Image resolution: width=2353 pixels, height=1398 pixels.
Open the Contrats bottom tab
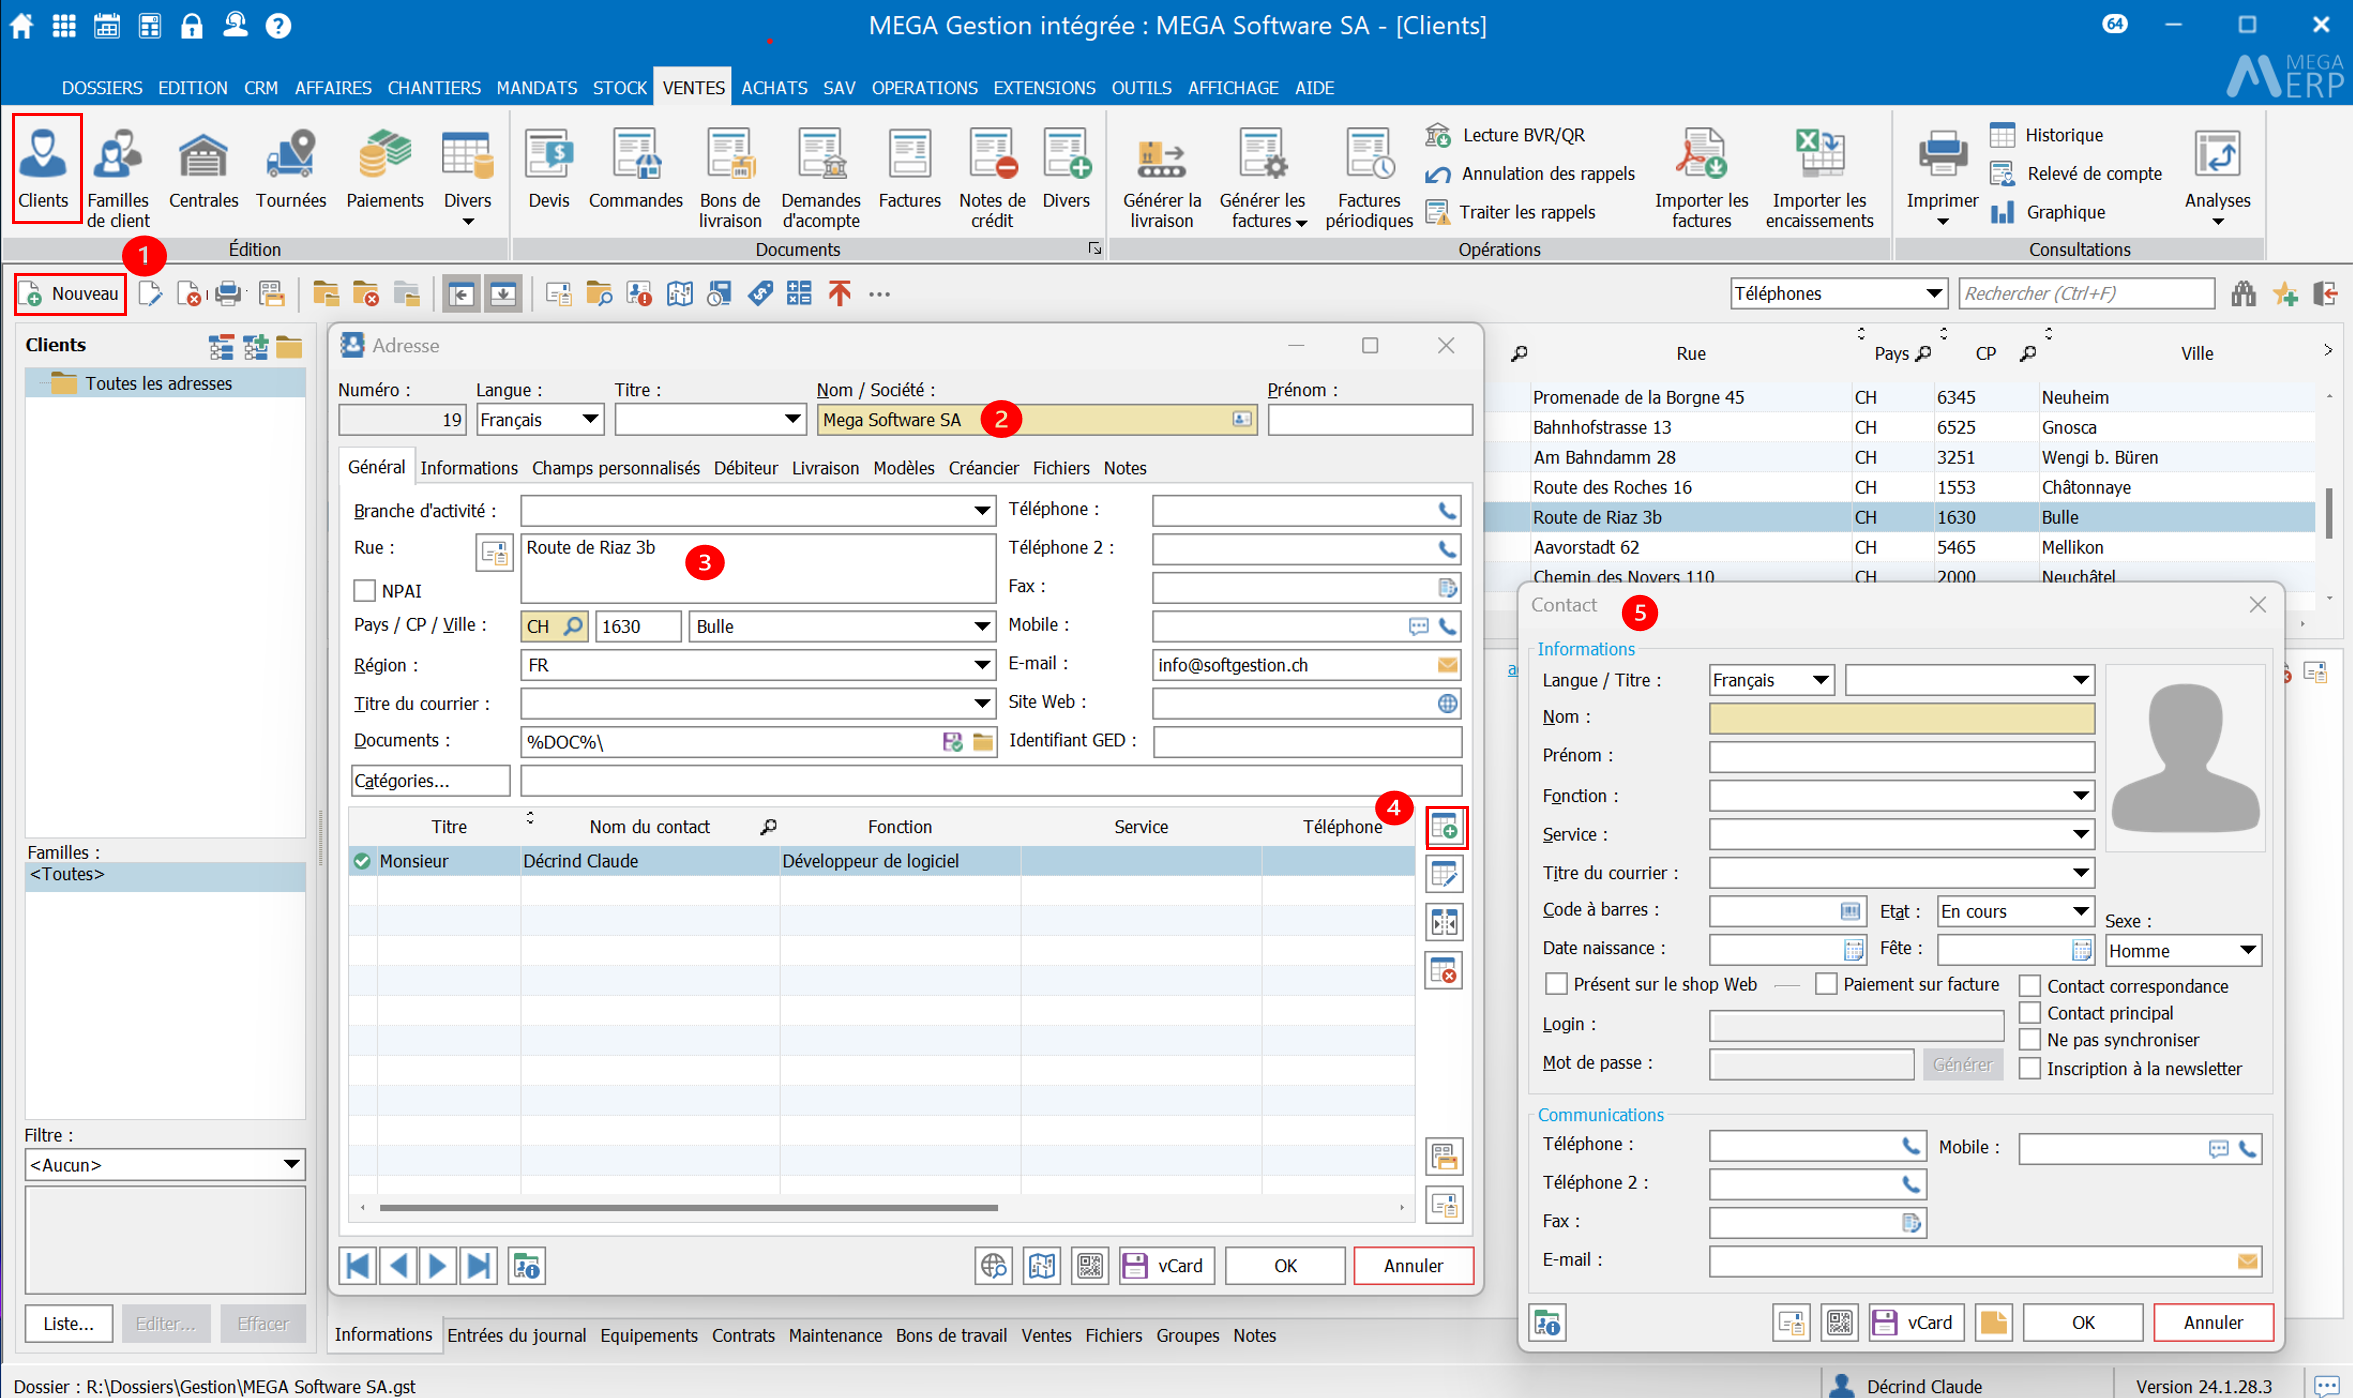743,1336
